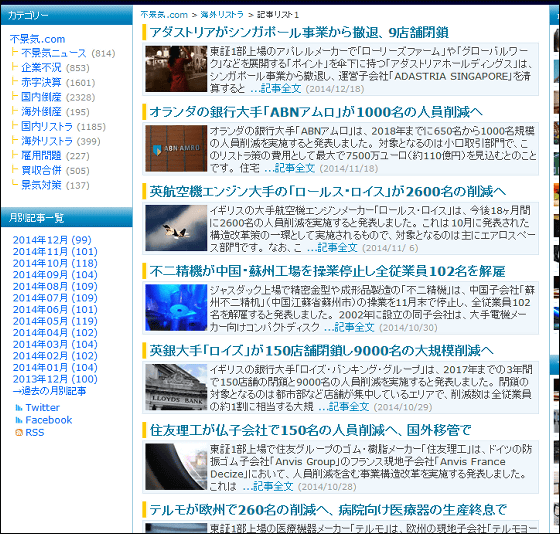Open 2014年05月 monthly archive
This screenshot has width=560, height=534.
point(55,321)
